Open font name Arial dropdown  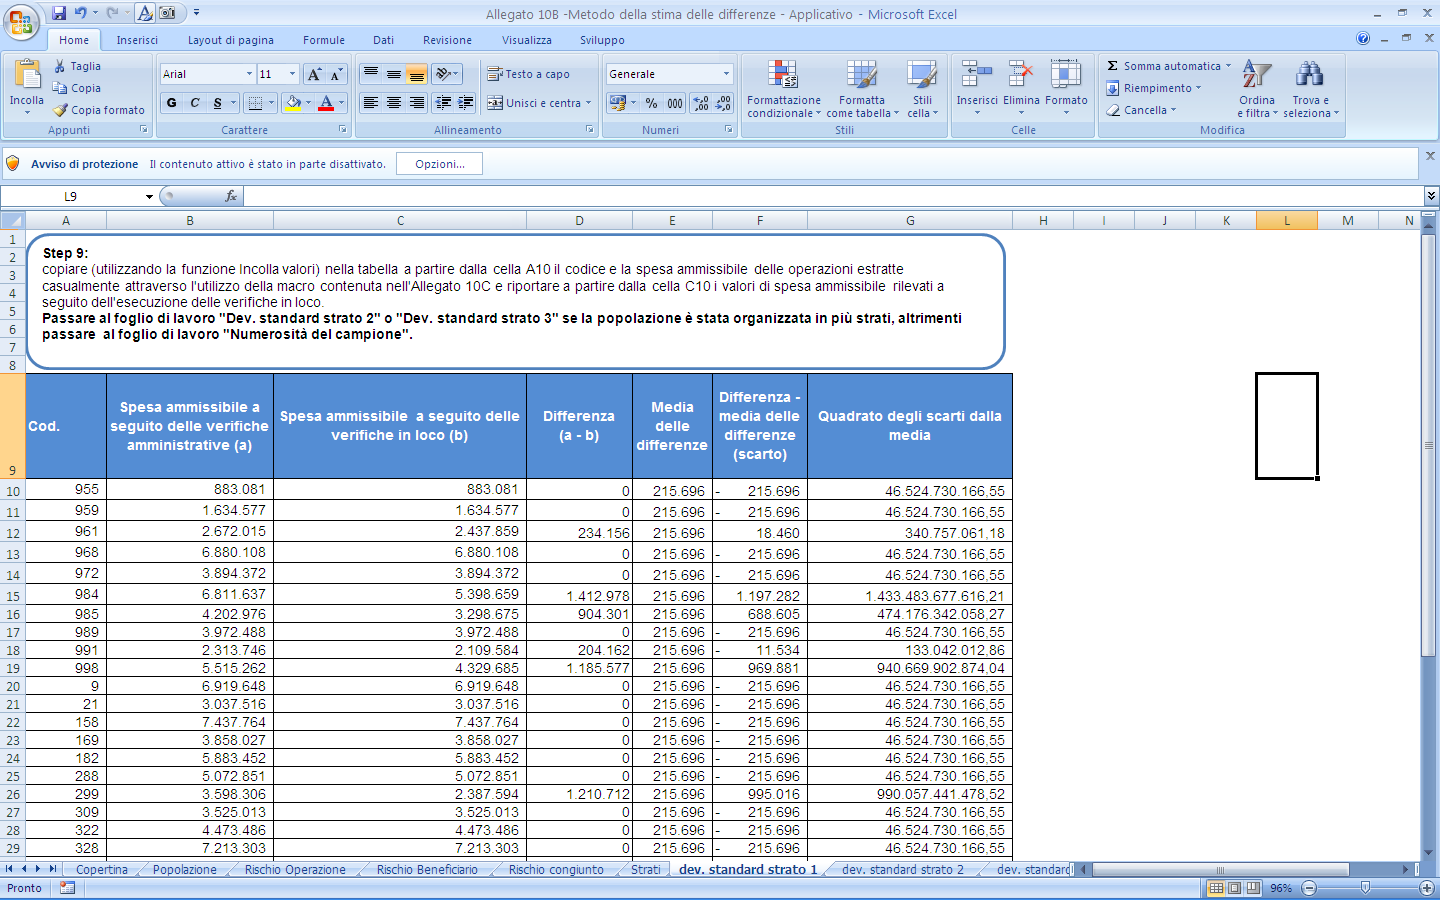pyautogui.click(x=249, y=74)
